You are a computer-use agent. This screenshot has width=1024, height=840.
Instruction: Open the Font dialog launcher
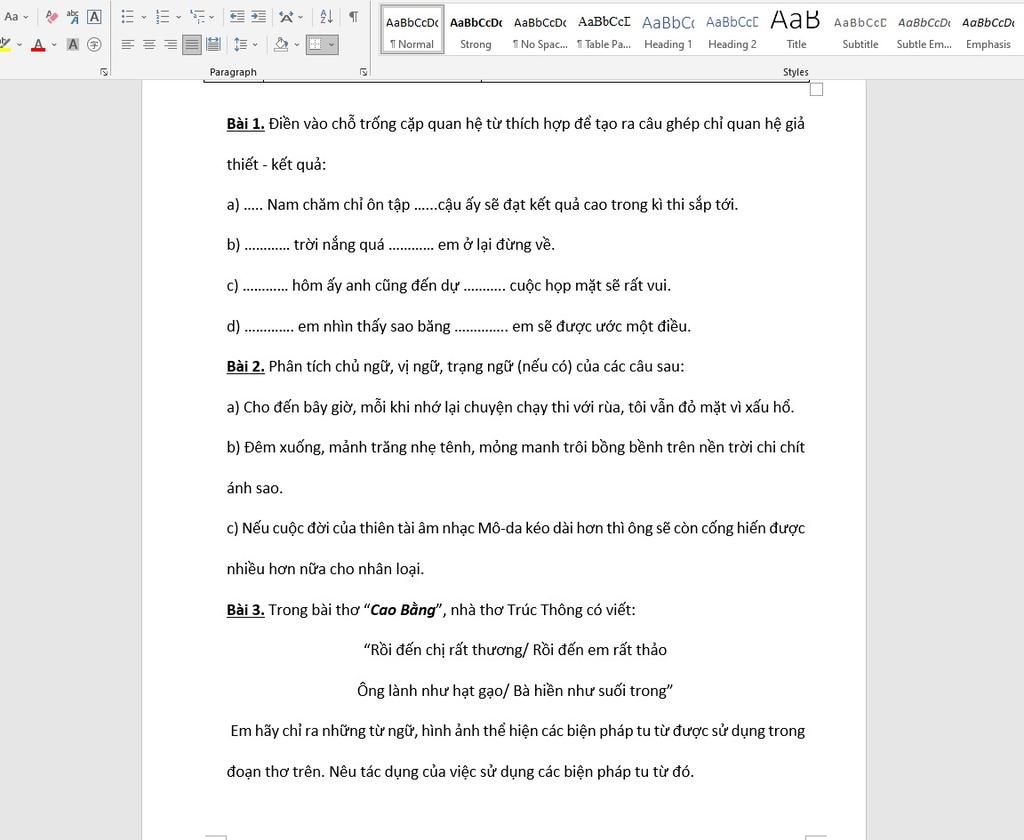pyautogui.click(x=104, y=72)
